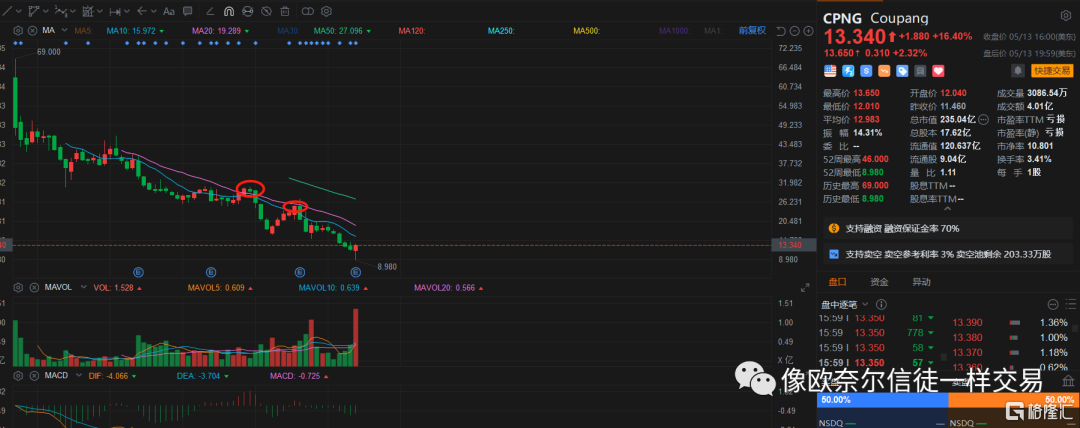The width and height of the screenshot is (1080, 428).
Task: Remove the MAVOL indicator
Action: 32,287
